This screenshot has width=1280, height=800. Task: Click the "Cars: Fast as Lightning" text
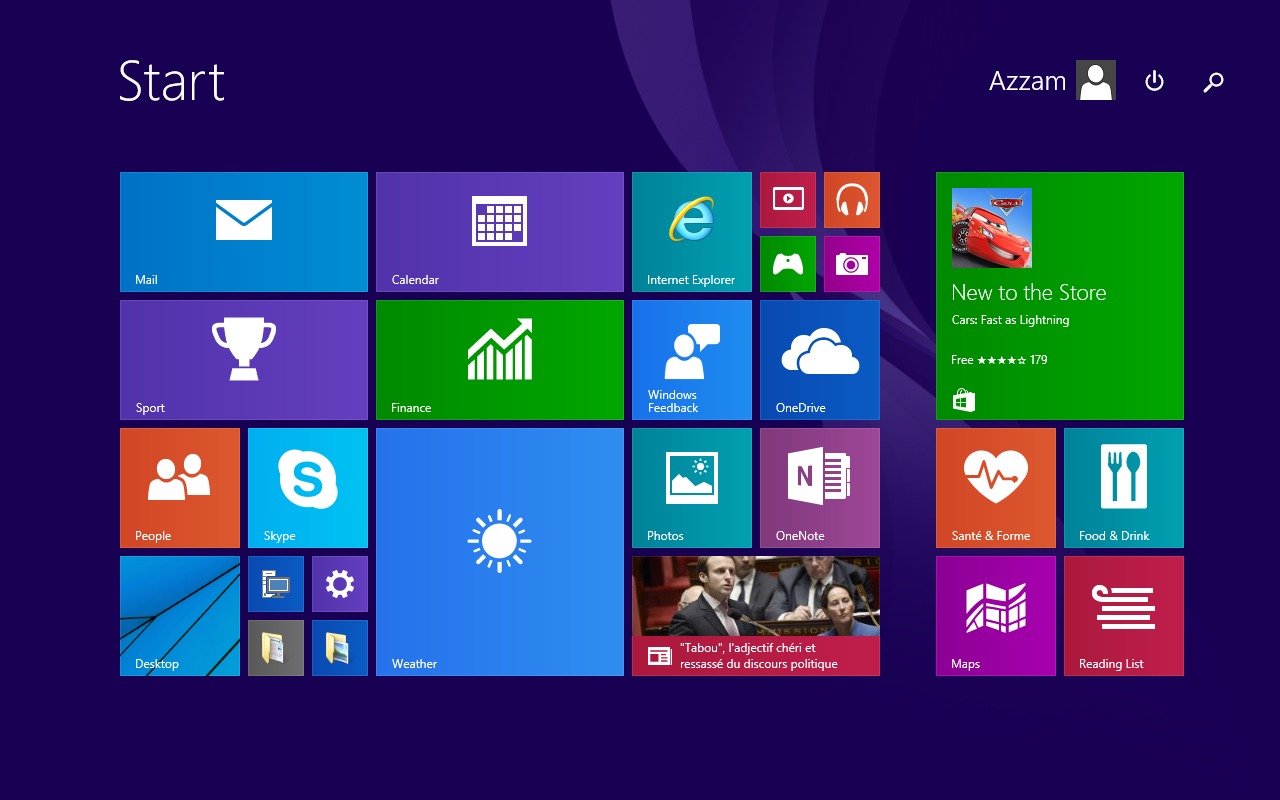point(1010,320)
